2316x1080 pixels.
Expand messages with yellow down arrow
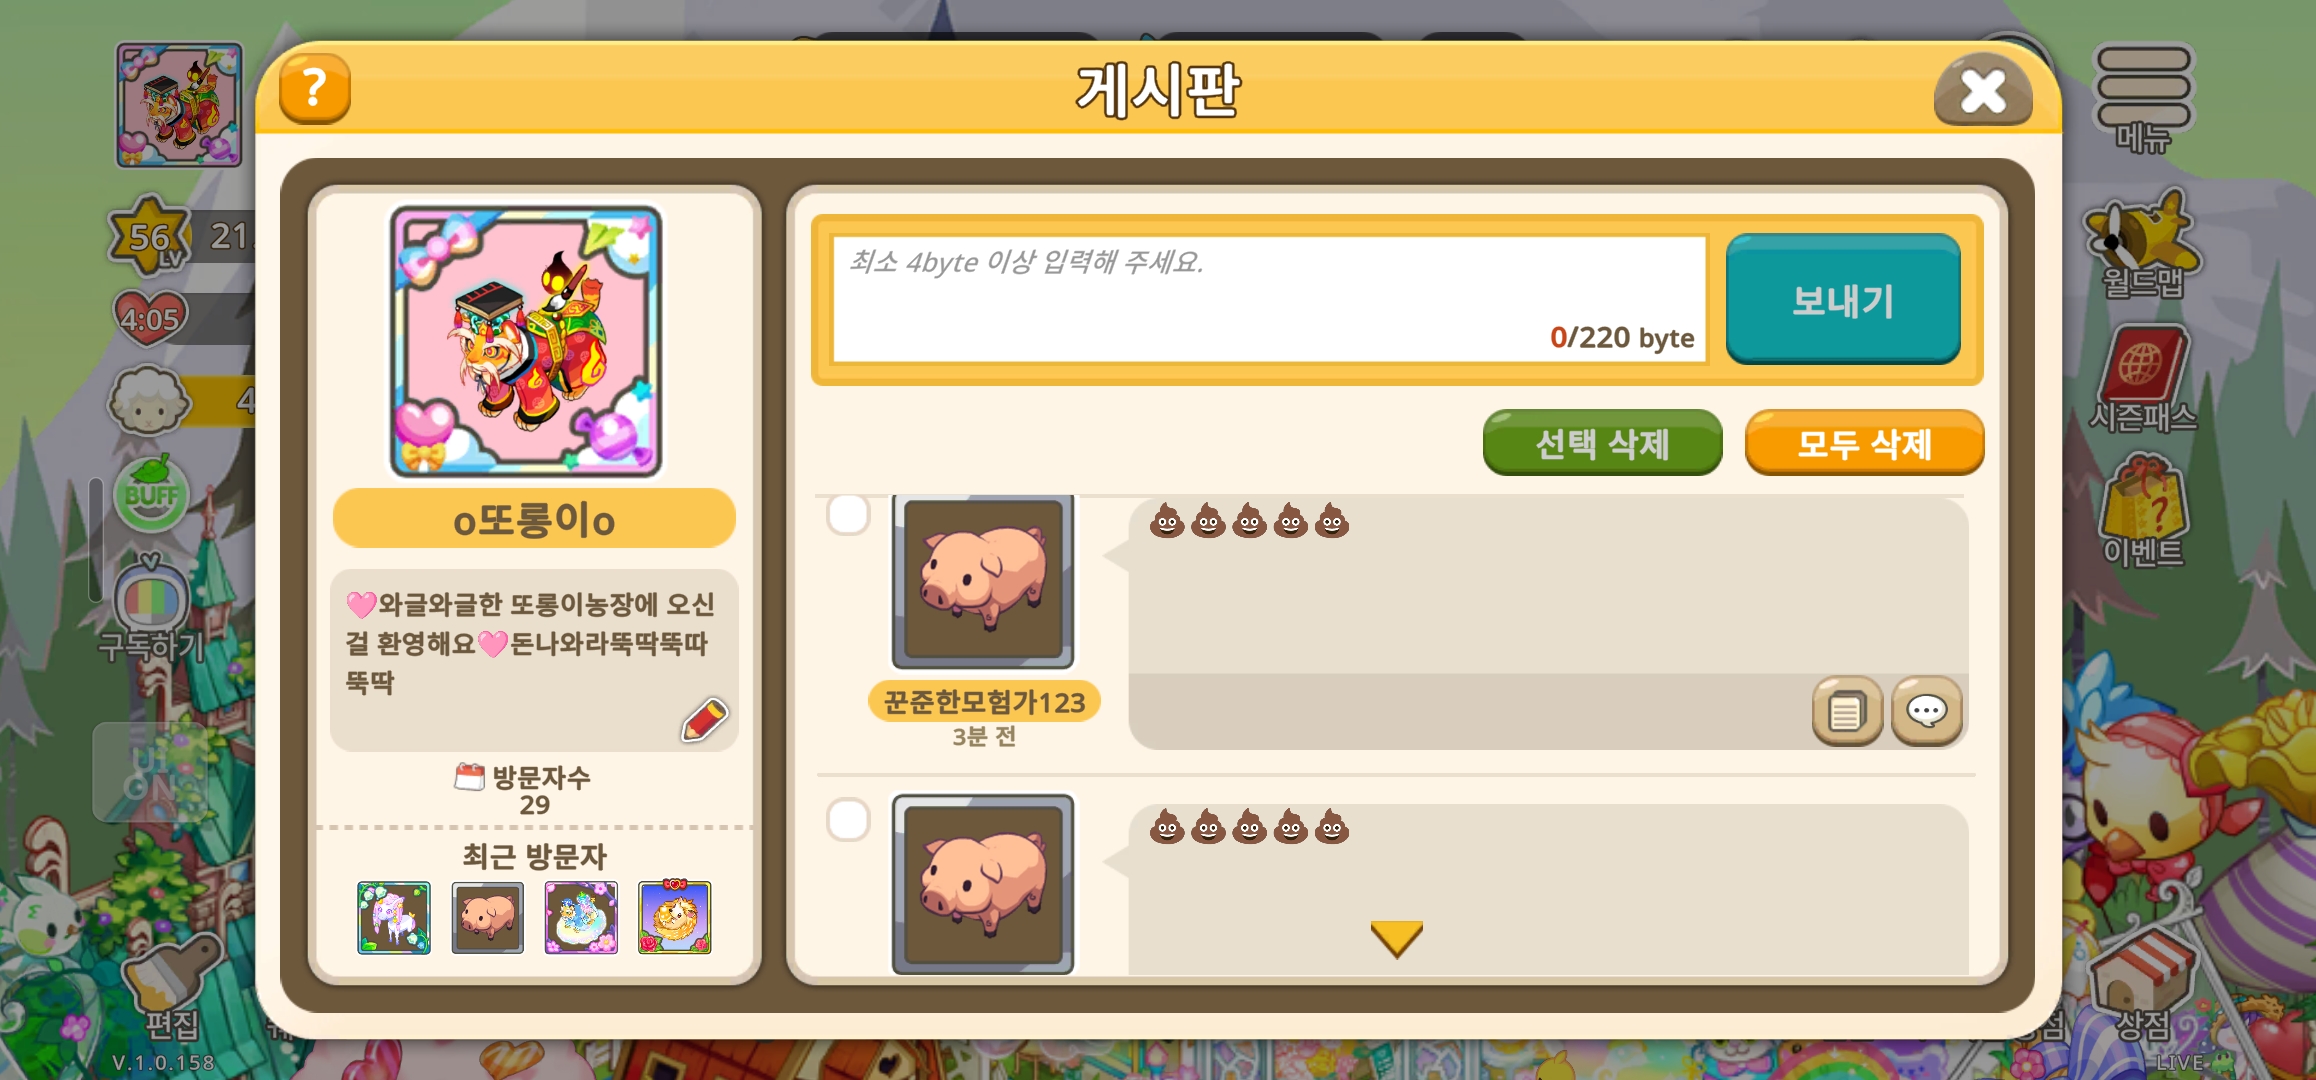[1396, 939]
